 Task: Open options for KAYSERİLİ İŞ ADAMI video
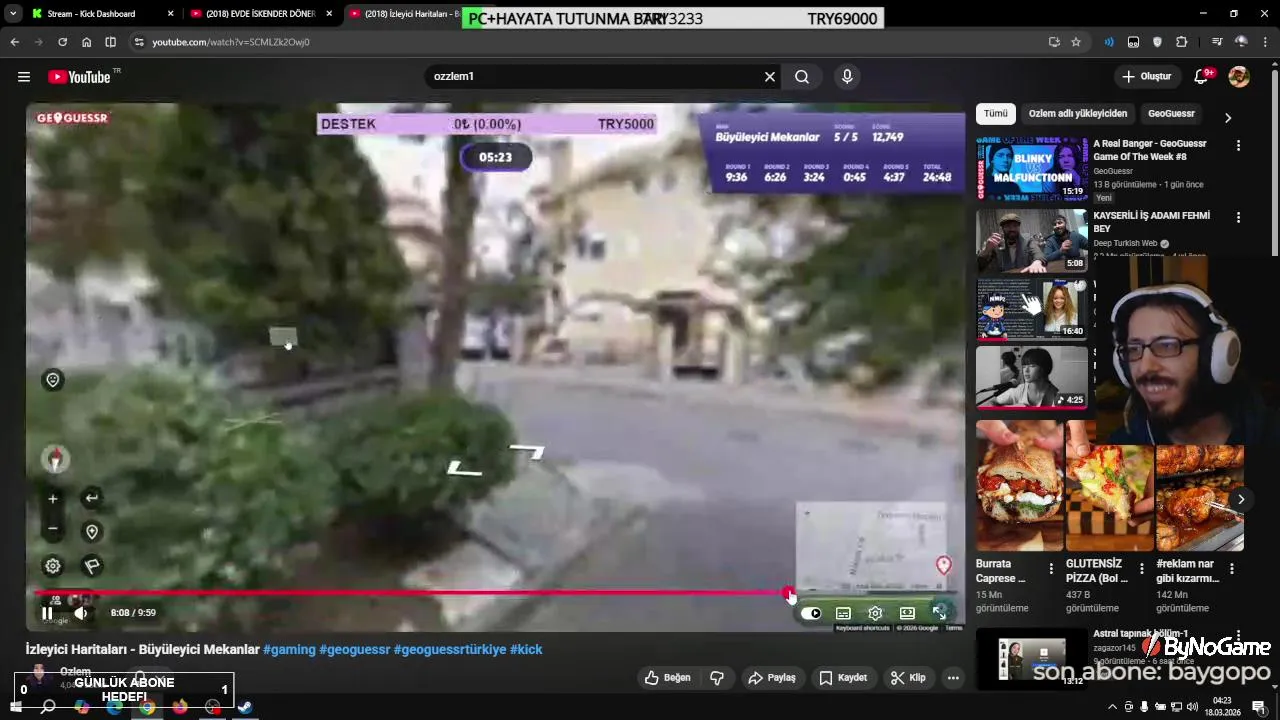click(x=1238, y=218)
